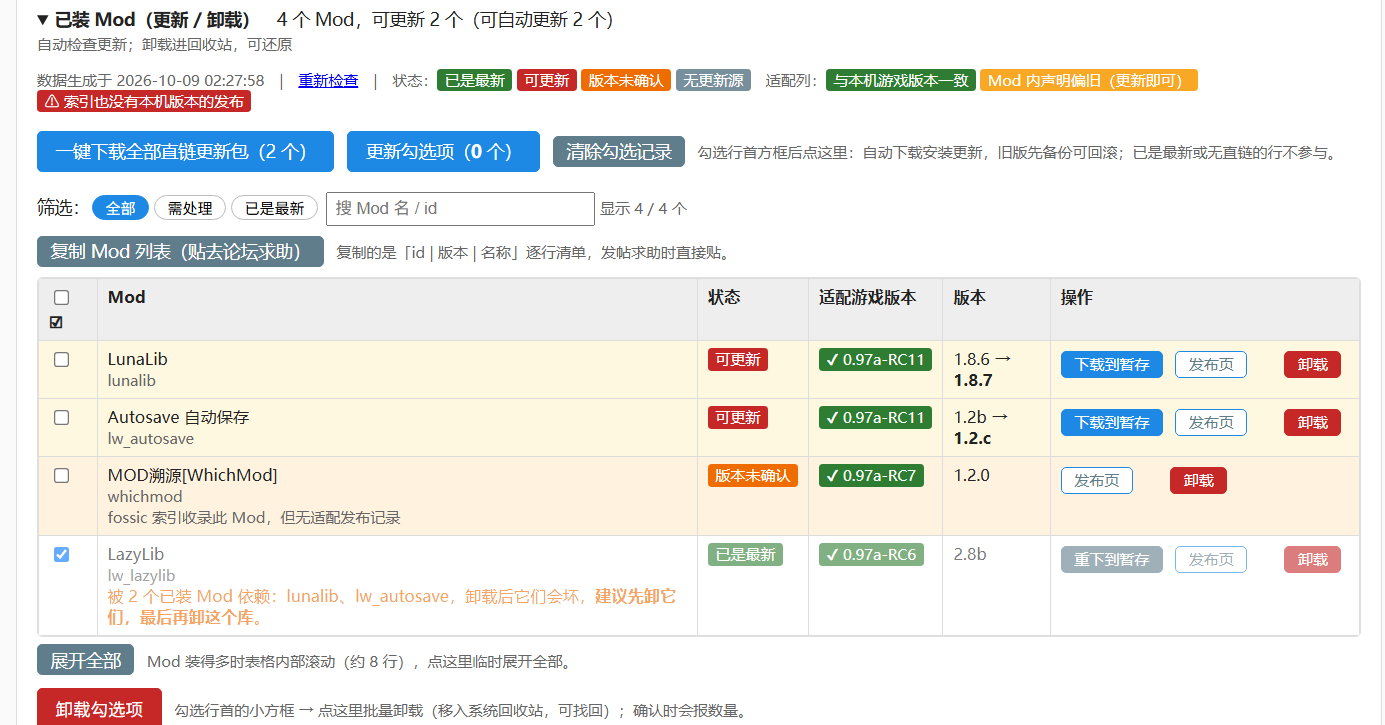Open 发布页 for MOD溯源[WhichMod]
The width and height of the screenshot is (1385, 725).
[x=1097, y=481]
